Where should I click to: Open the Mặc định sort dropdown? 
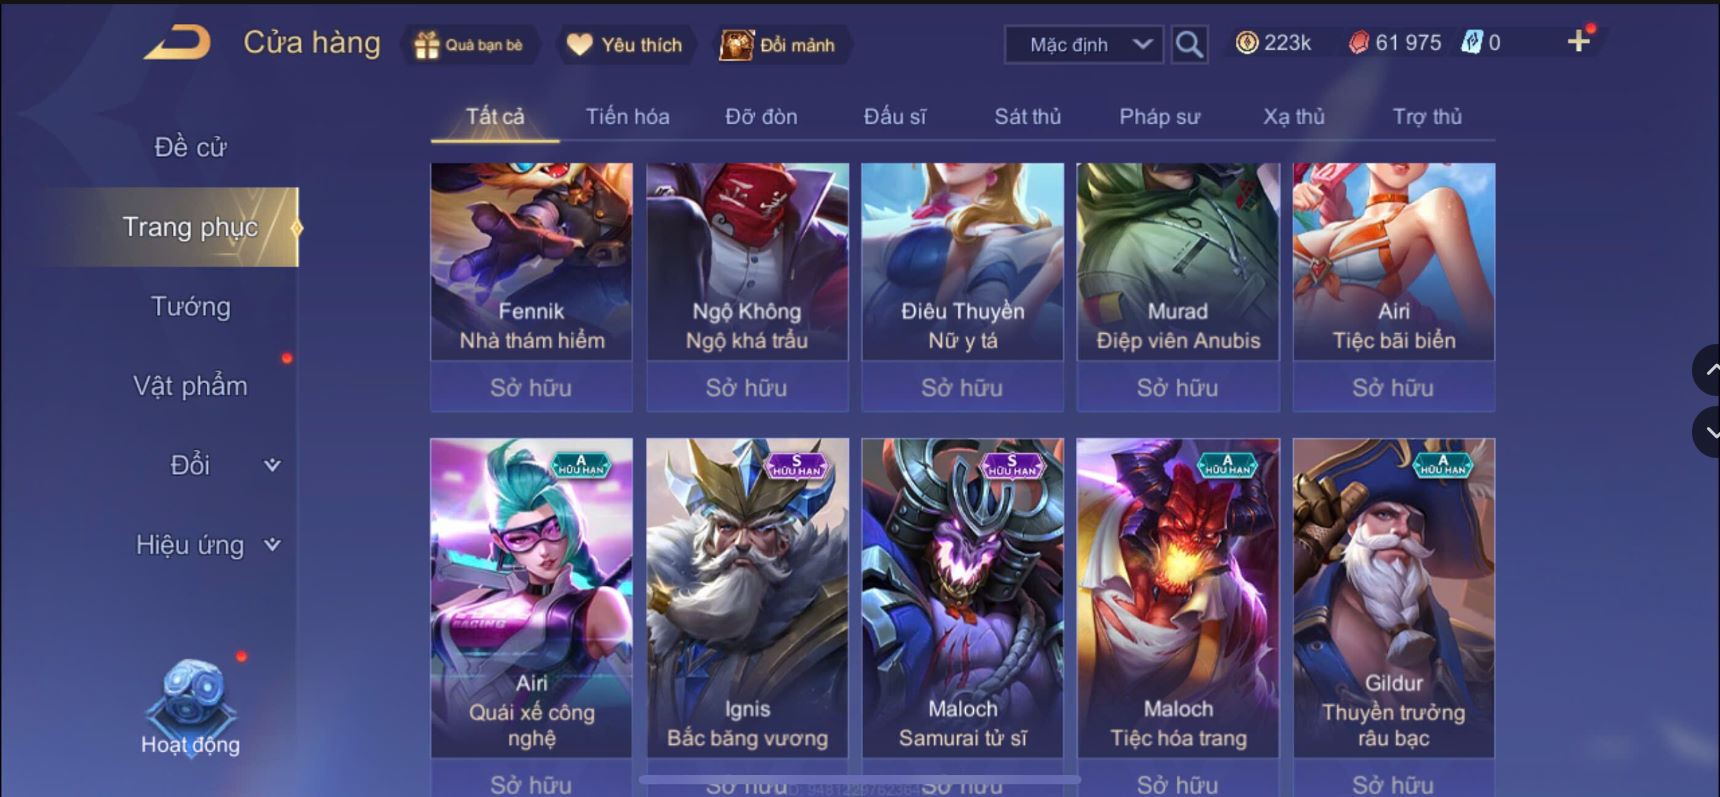coord(1084,45)
